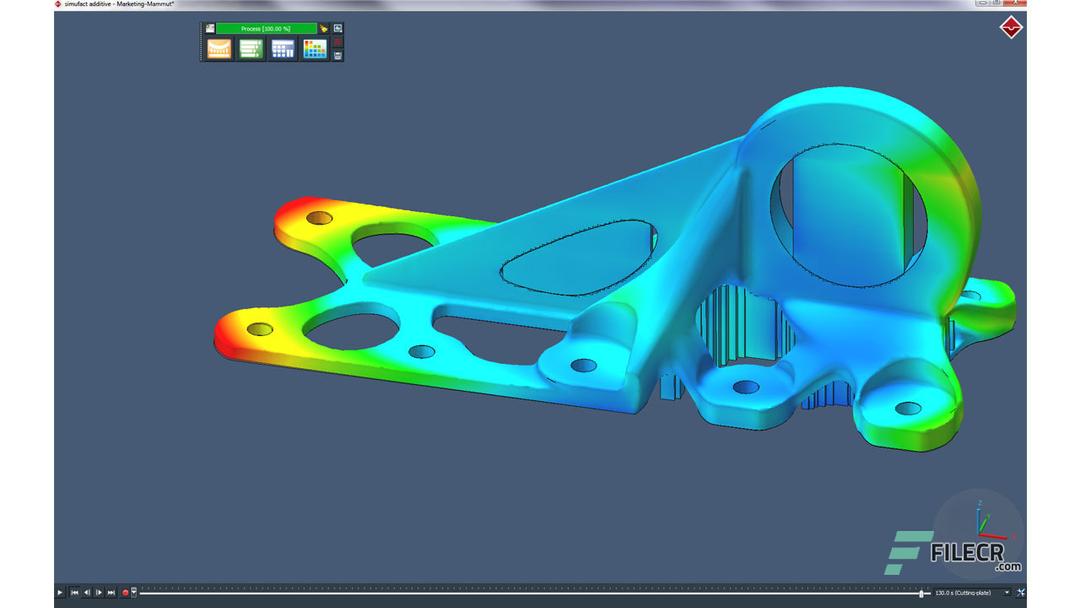Open the colored legend settings icon

tap(315, 49)
